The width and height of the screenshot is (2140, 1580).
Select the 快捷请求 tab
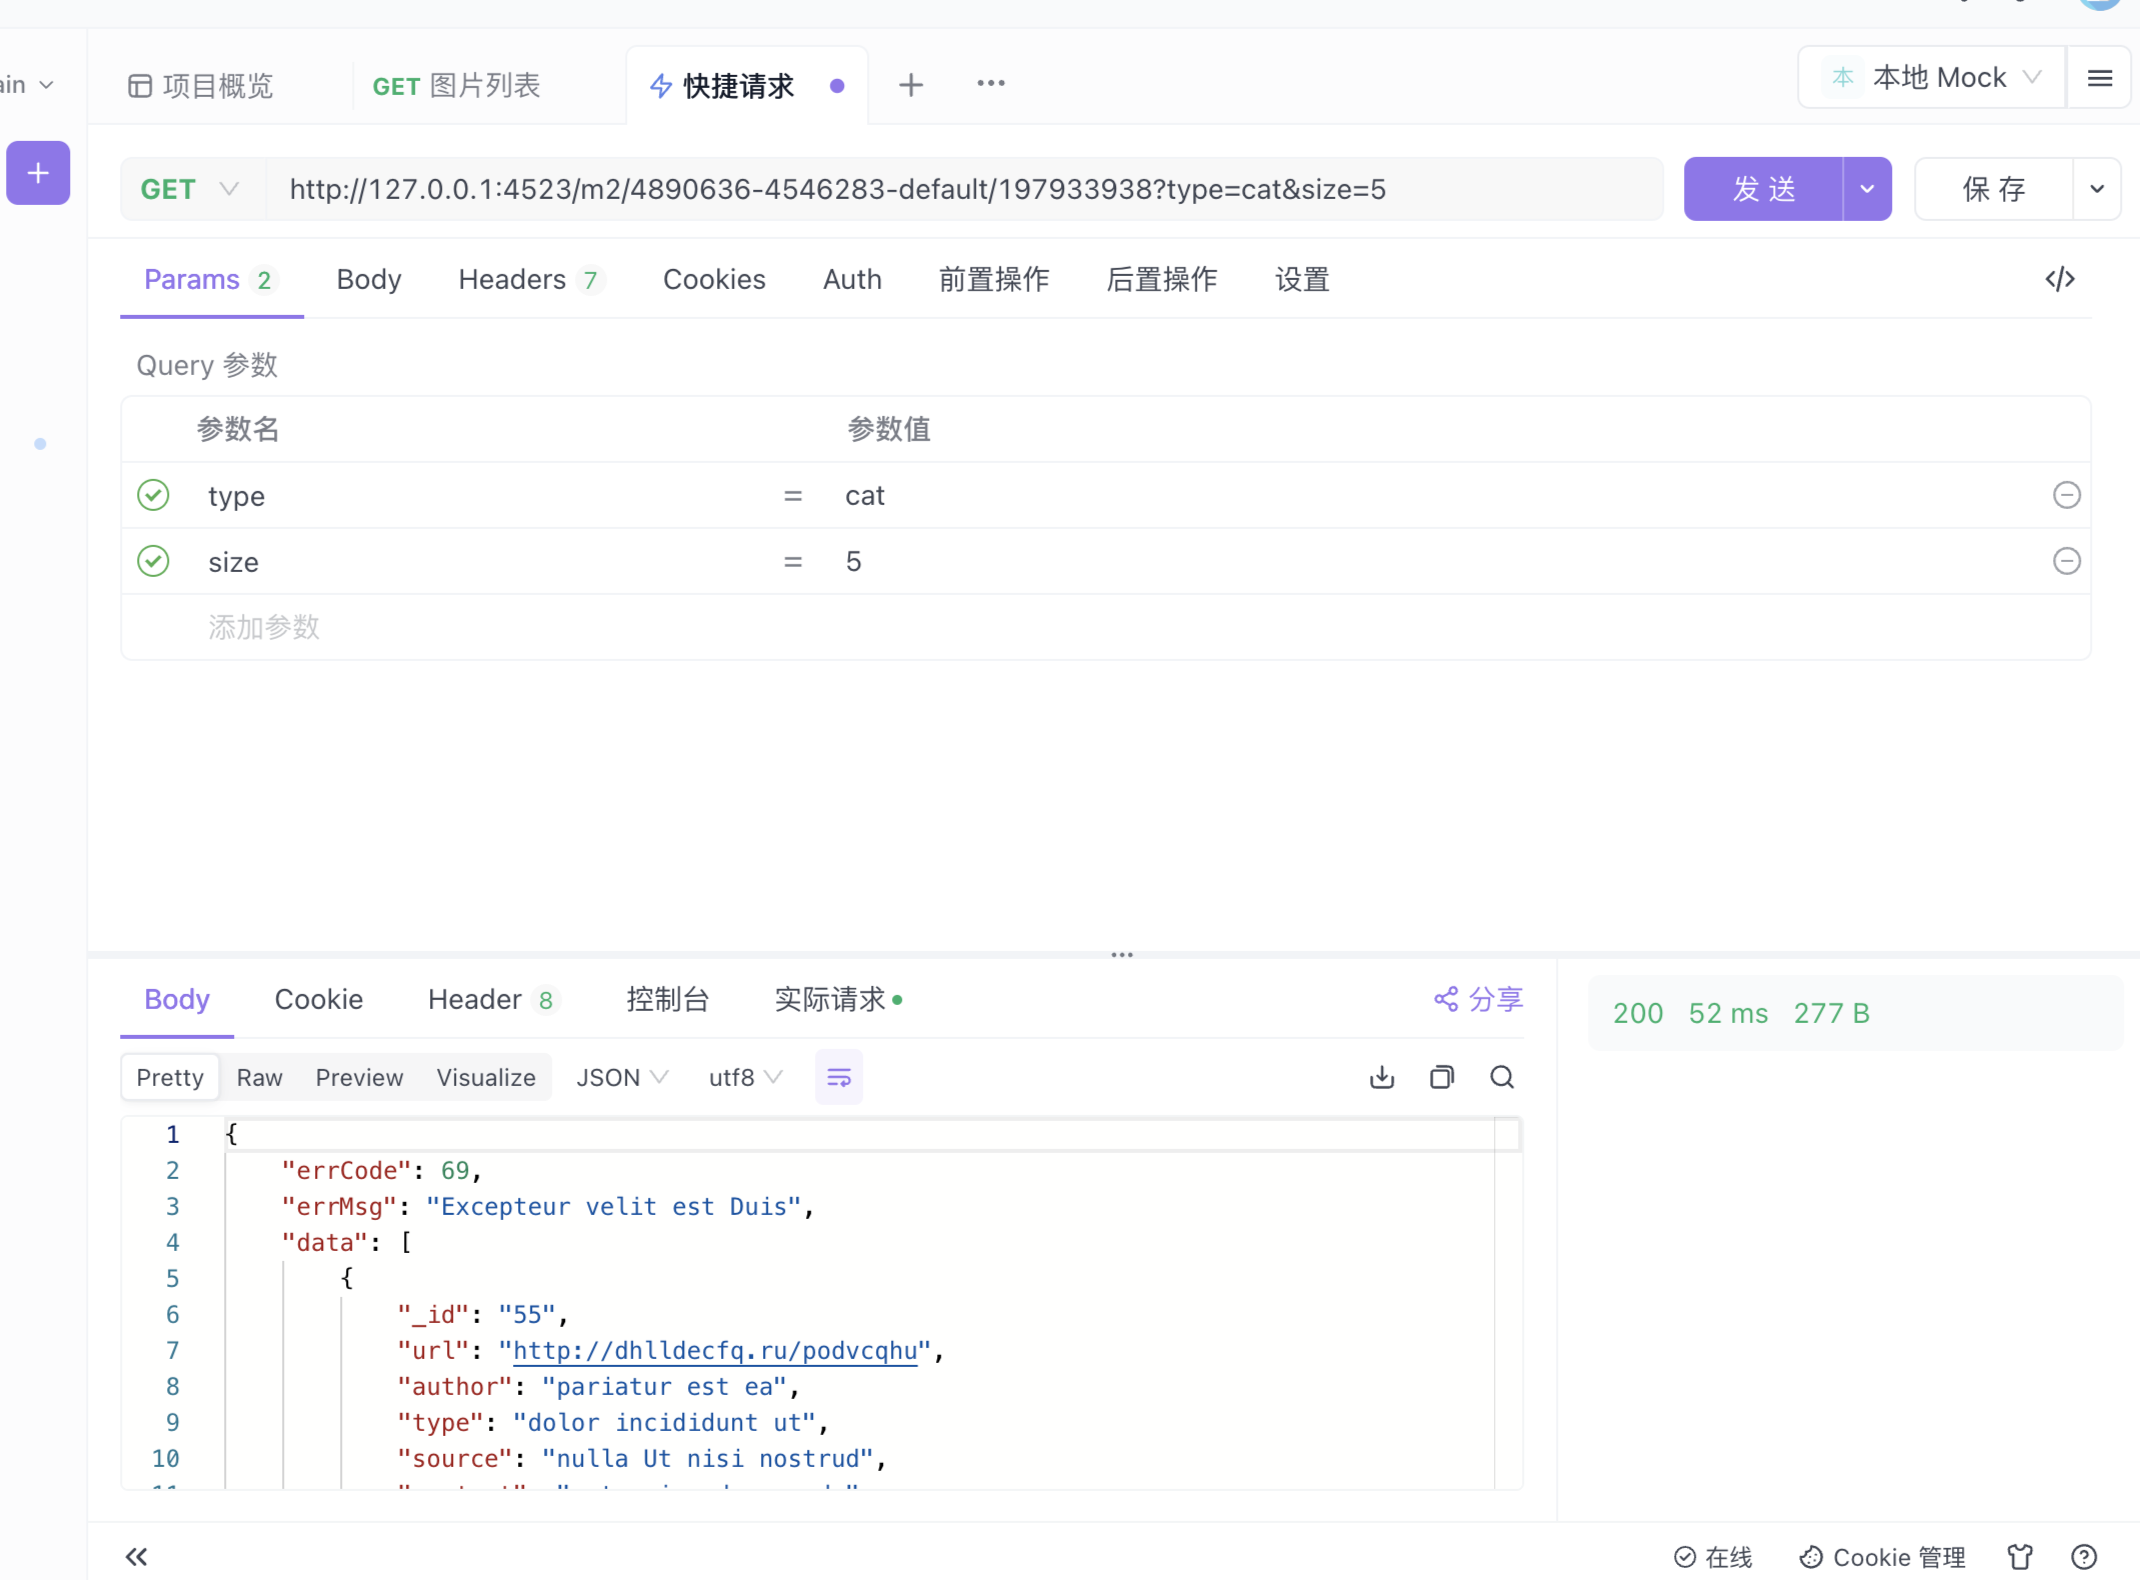746,86
